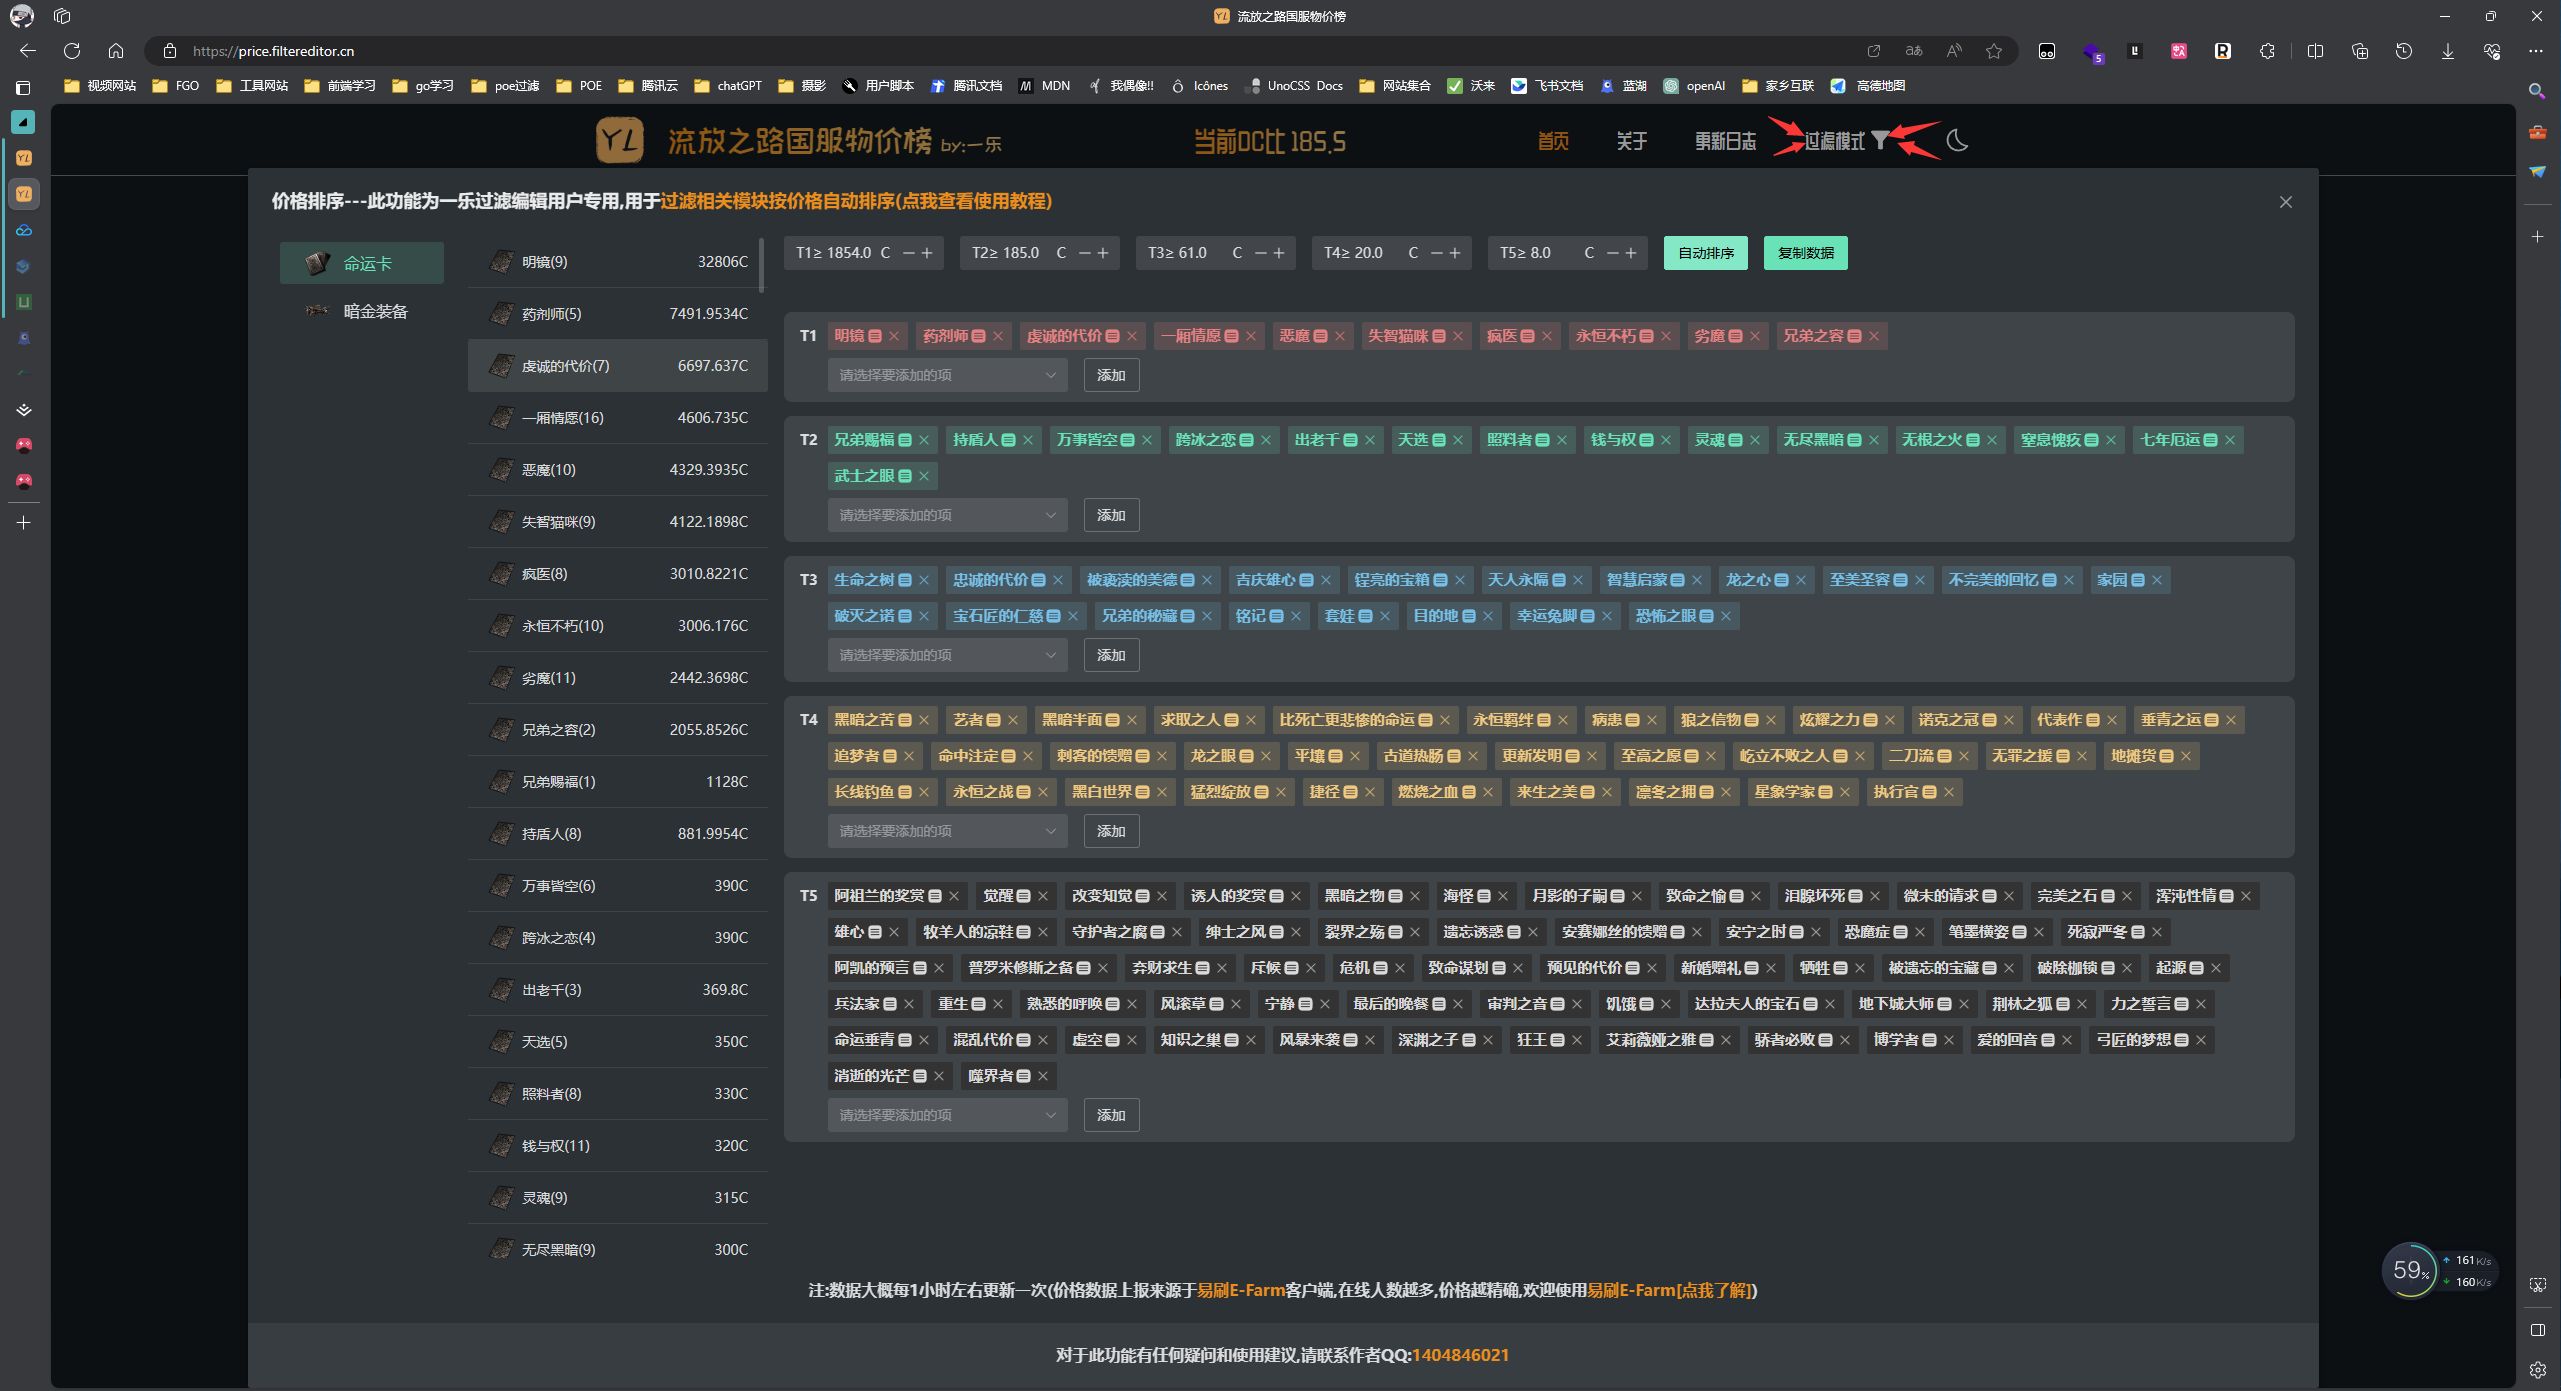
Task: Click the plus stepper to raise the T1 threshold
Action: click(925, 252)
